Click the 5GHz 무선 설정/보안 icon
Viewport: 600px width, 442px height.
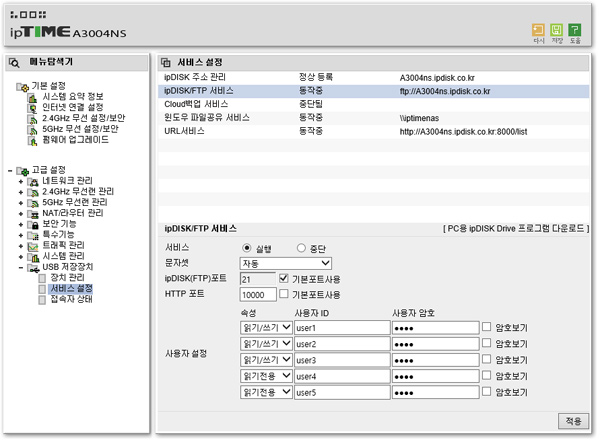coord(33,130)
